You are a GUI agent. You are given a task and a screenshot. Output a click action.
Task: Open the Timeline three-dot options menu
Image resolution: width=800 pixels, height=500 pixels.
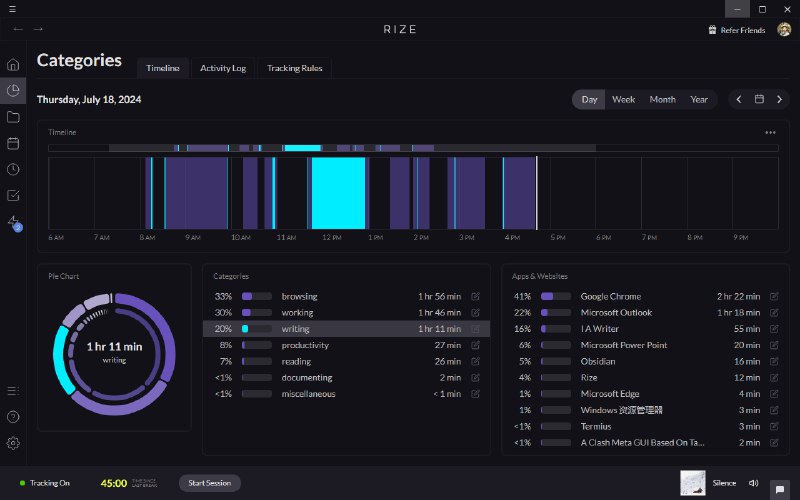(770, 132)
